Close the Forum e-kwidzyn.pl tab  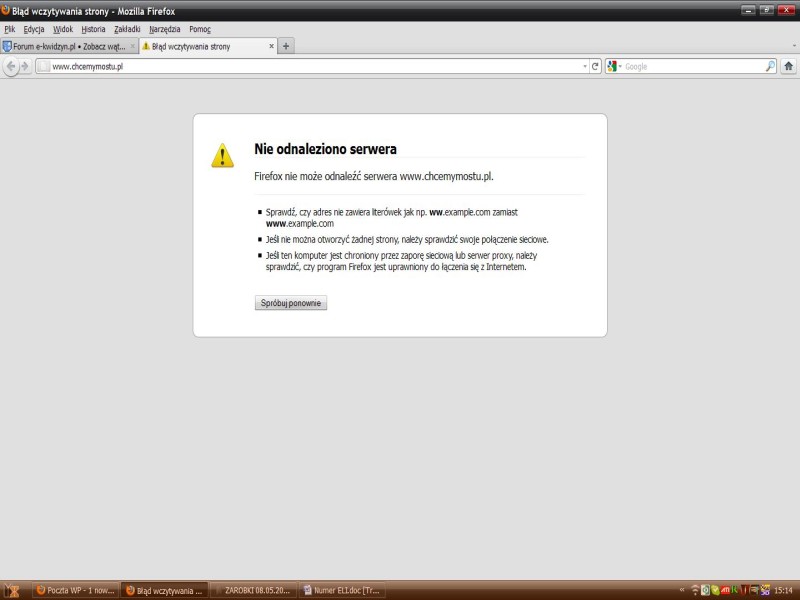133,46
